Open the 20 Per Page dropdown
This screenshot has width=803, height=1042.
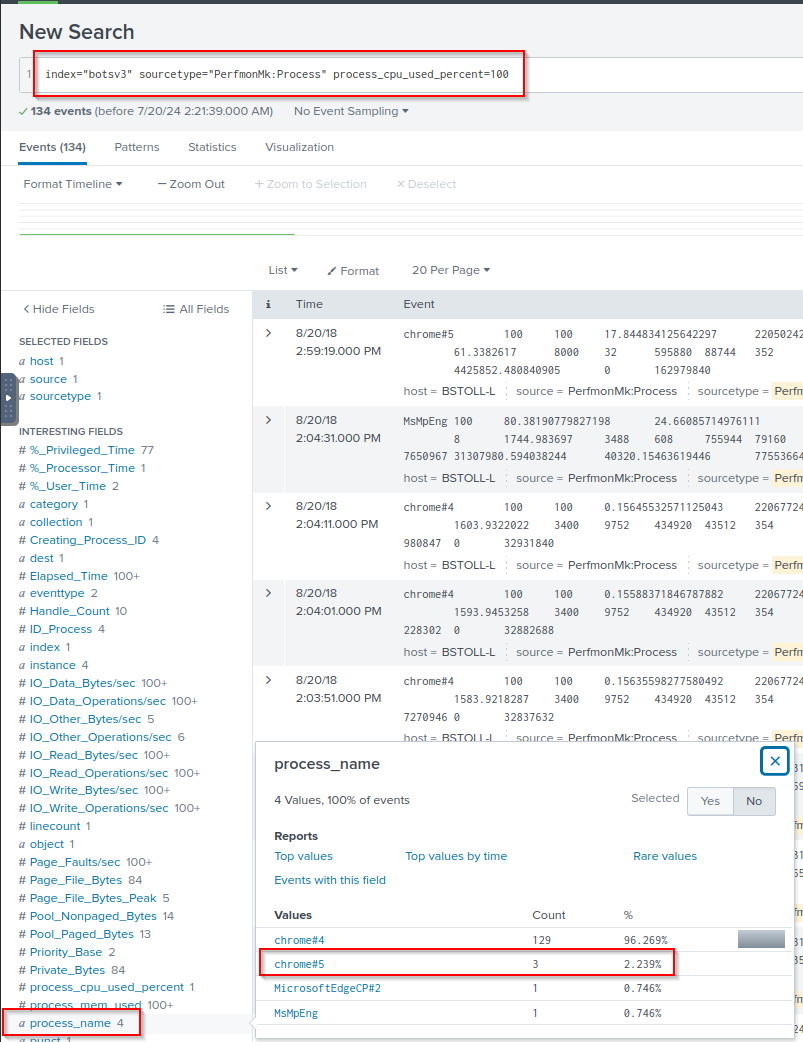pos(451,270)
